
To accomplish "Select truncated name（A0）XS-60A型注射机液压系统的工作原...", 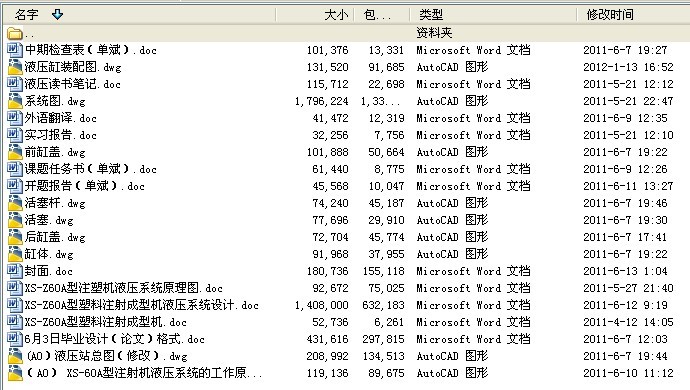I will 144,373.
